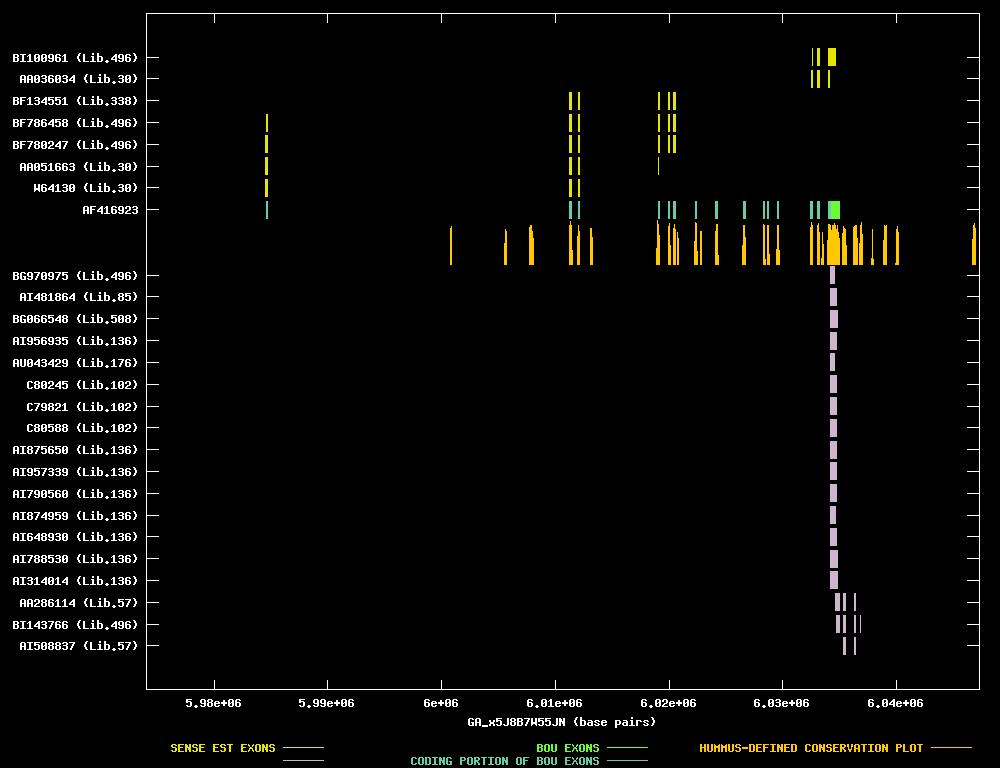Select the W64130 (Lib.30) row label
The image size is (1000, 768).
coord(85,188)
